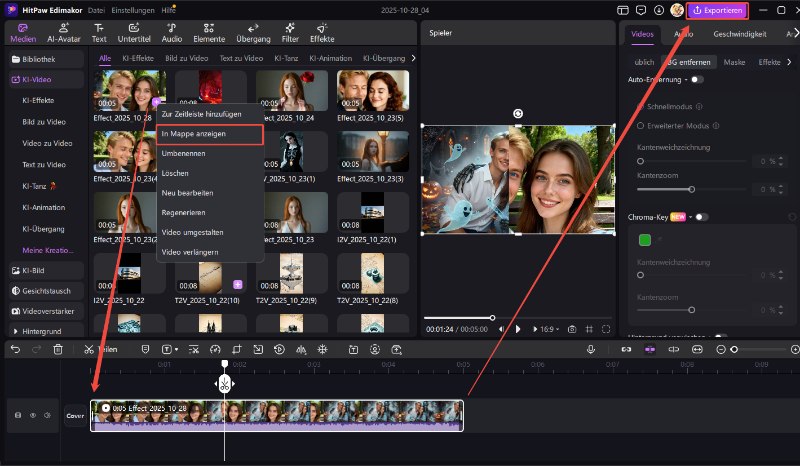Open the AI-Avatar tool
Viewport: 800px width, 466px height.
pyautogui.click(x=62, y=33)
